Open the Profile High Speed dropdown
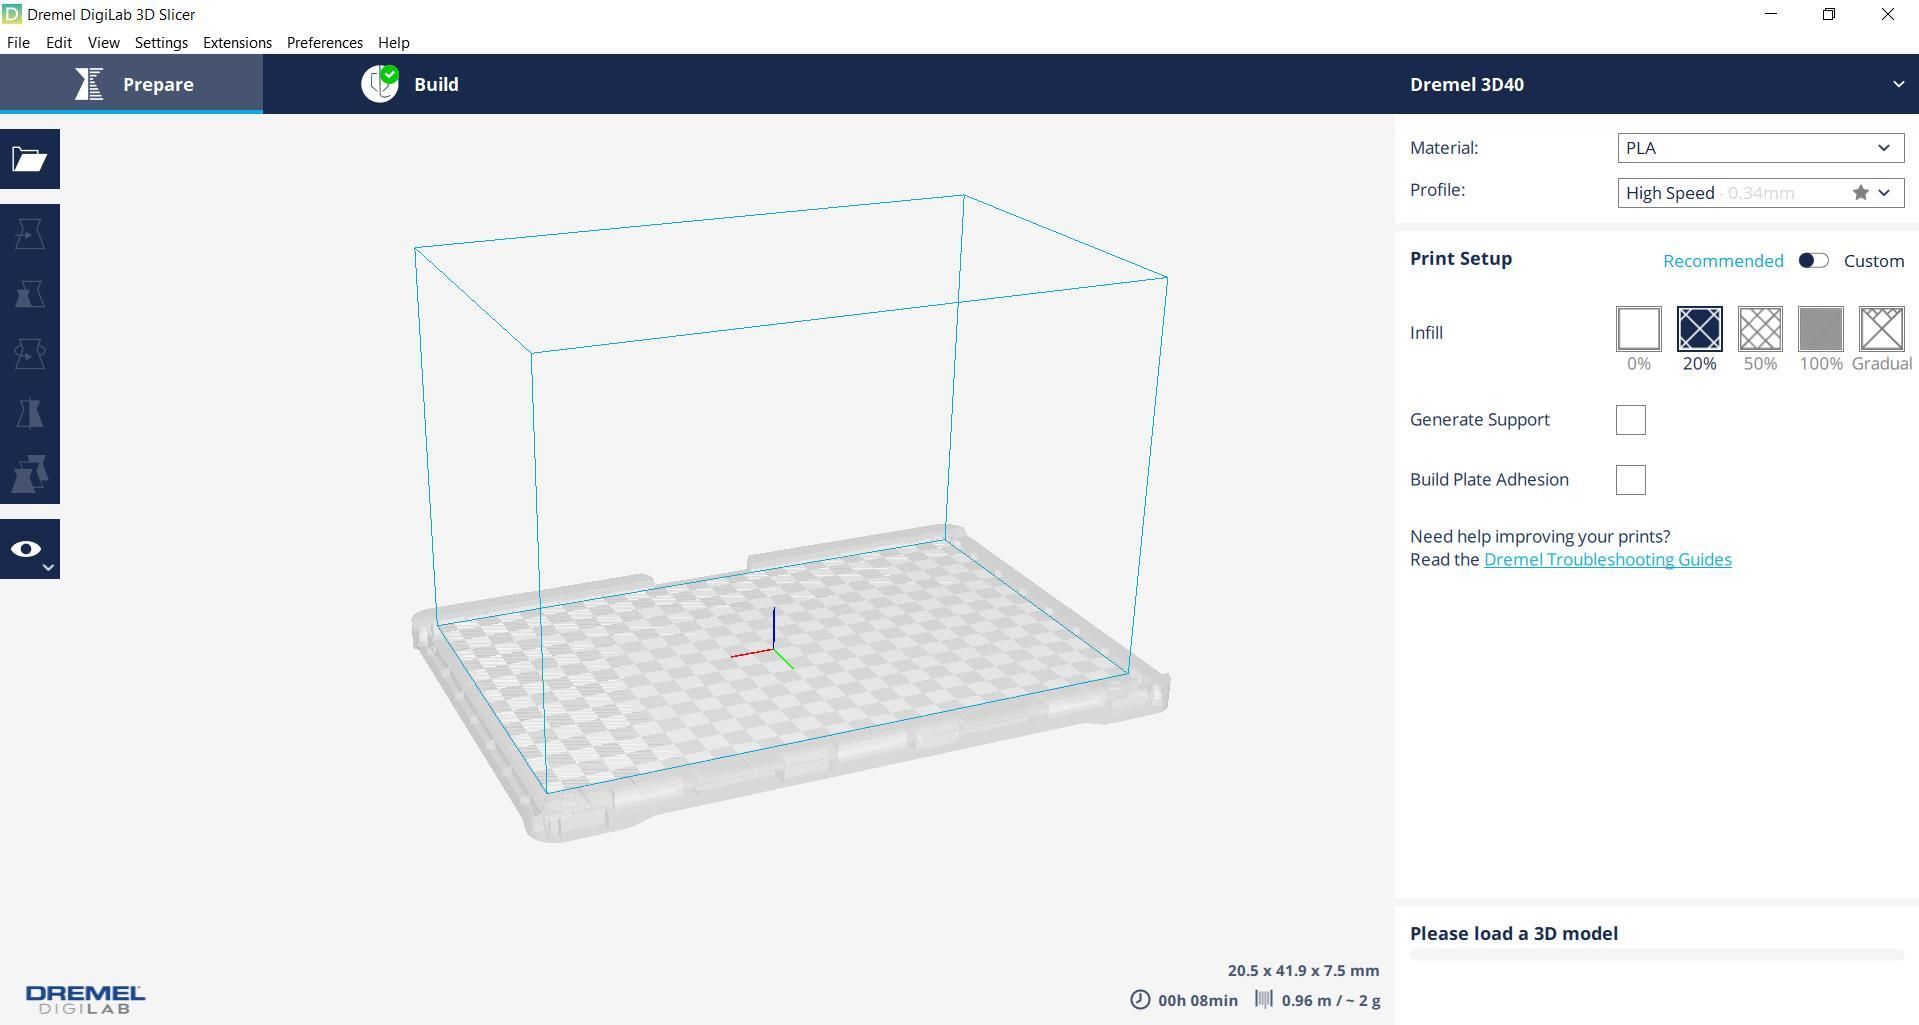Screen dimensions: 1919x1025 (x=1760, y=193)
